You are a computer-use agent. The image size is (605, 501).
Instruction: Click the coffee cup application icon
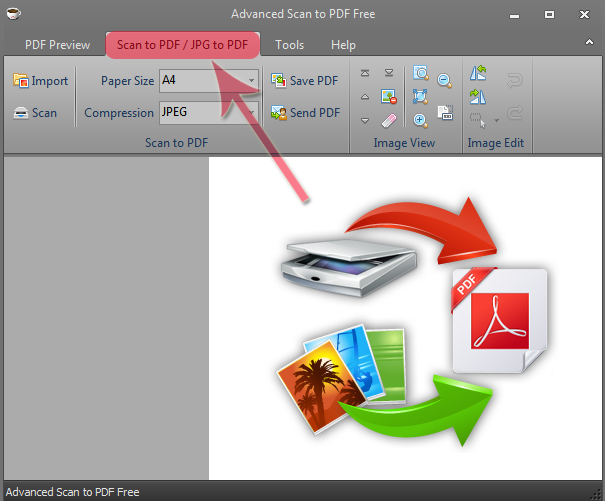tap(14, 14)
